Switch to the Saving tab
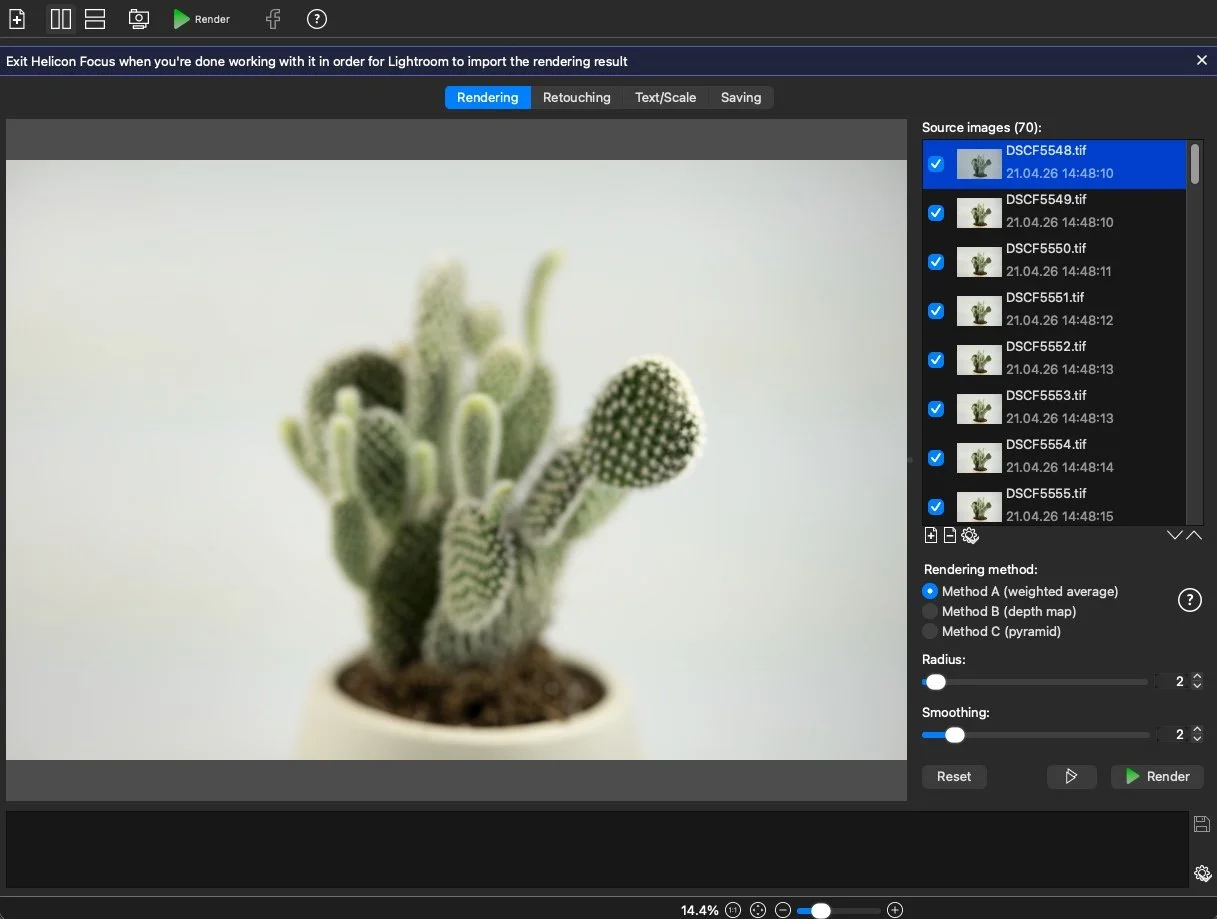1217x919 pixels. (x=740, y=97)
